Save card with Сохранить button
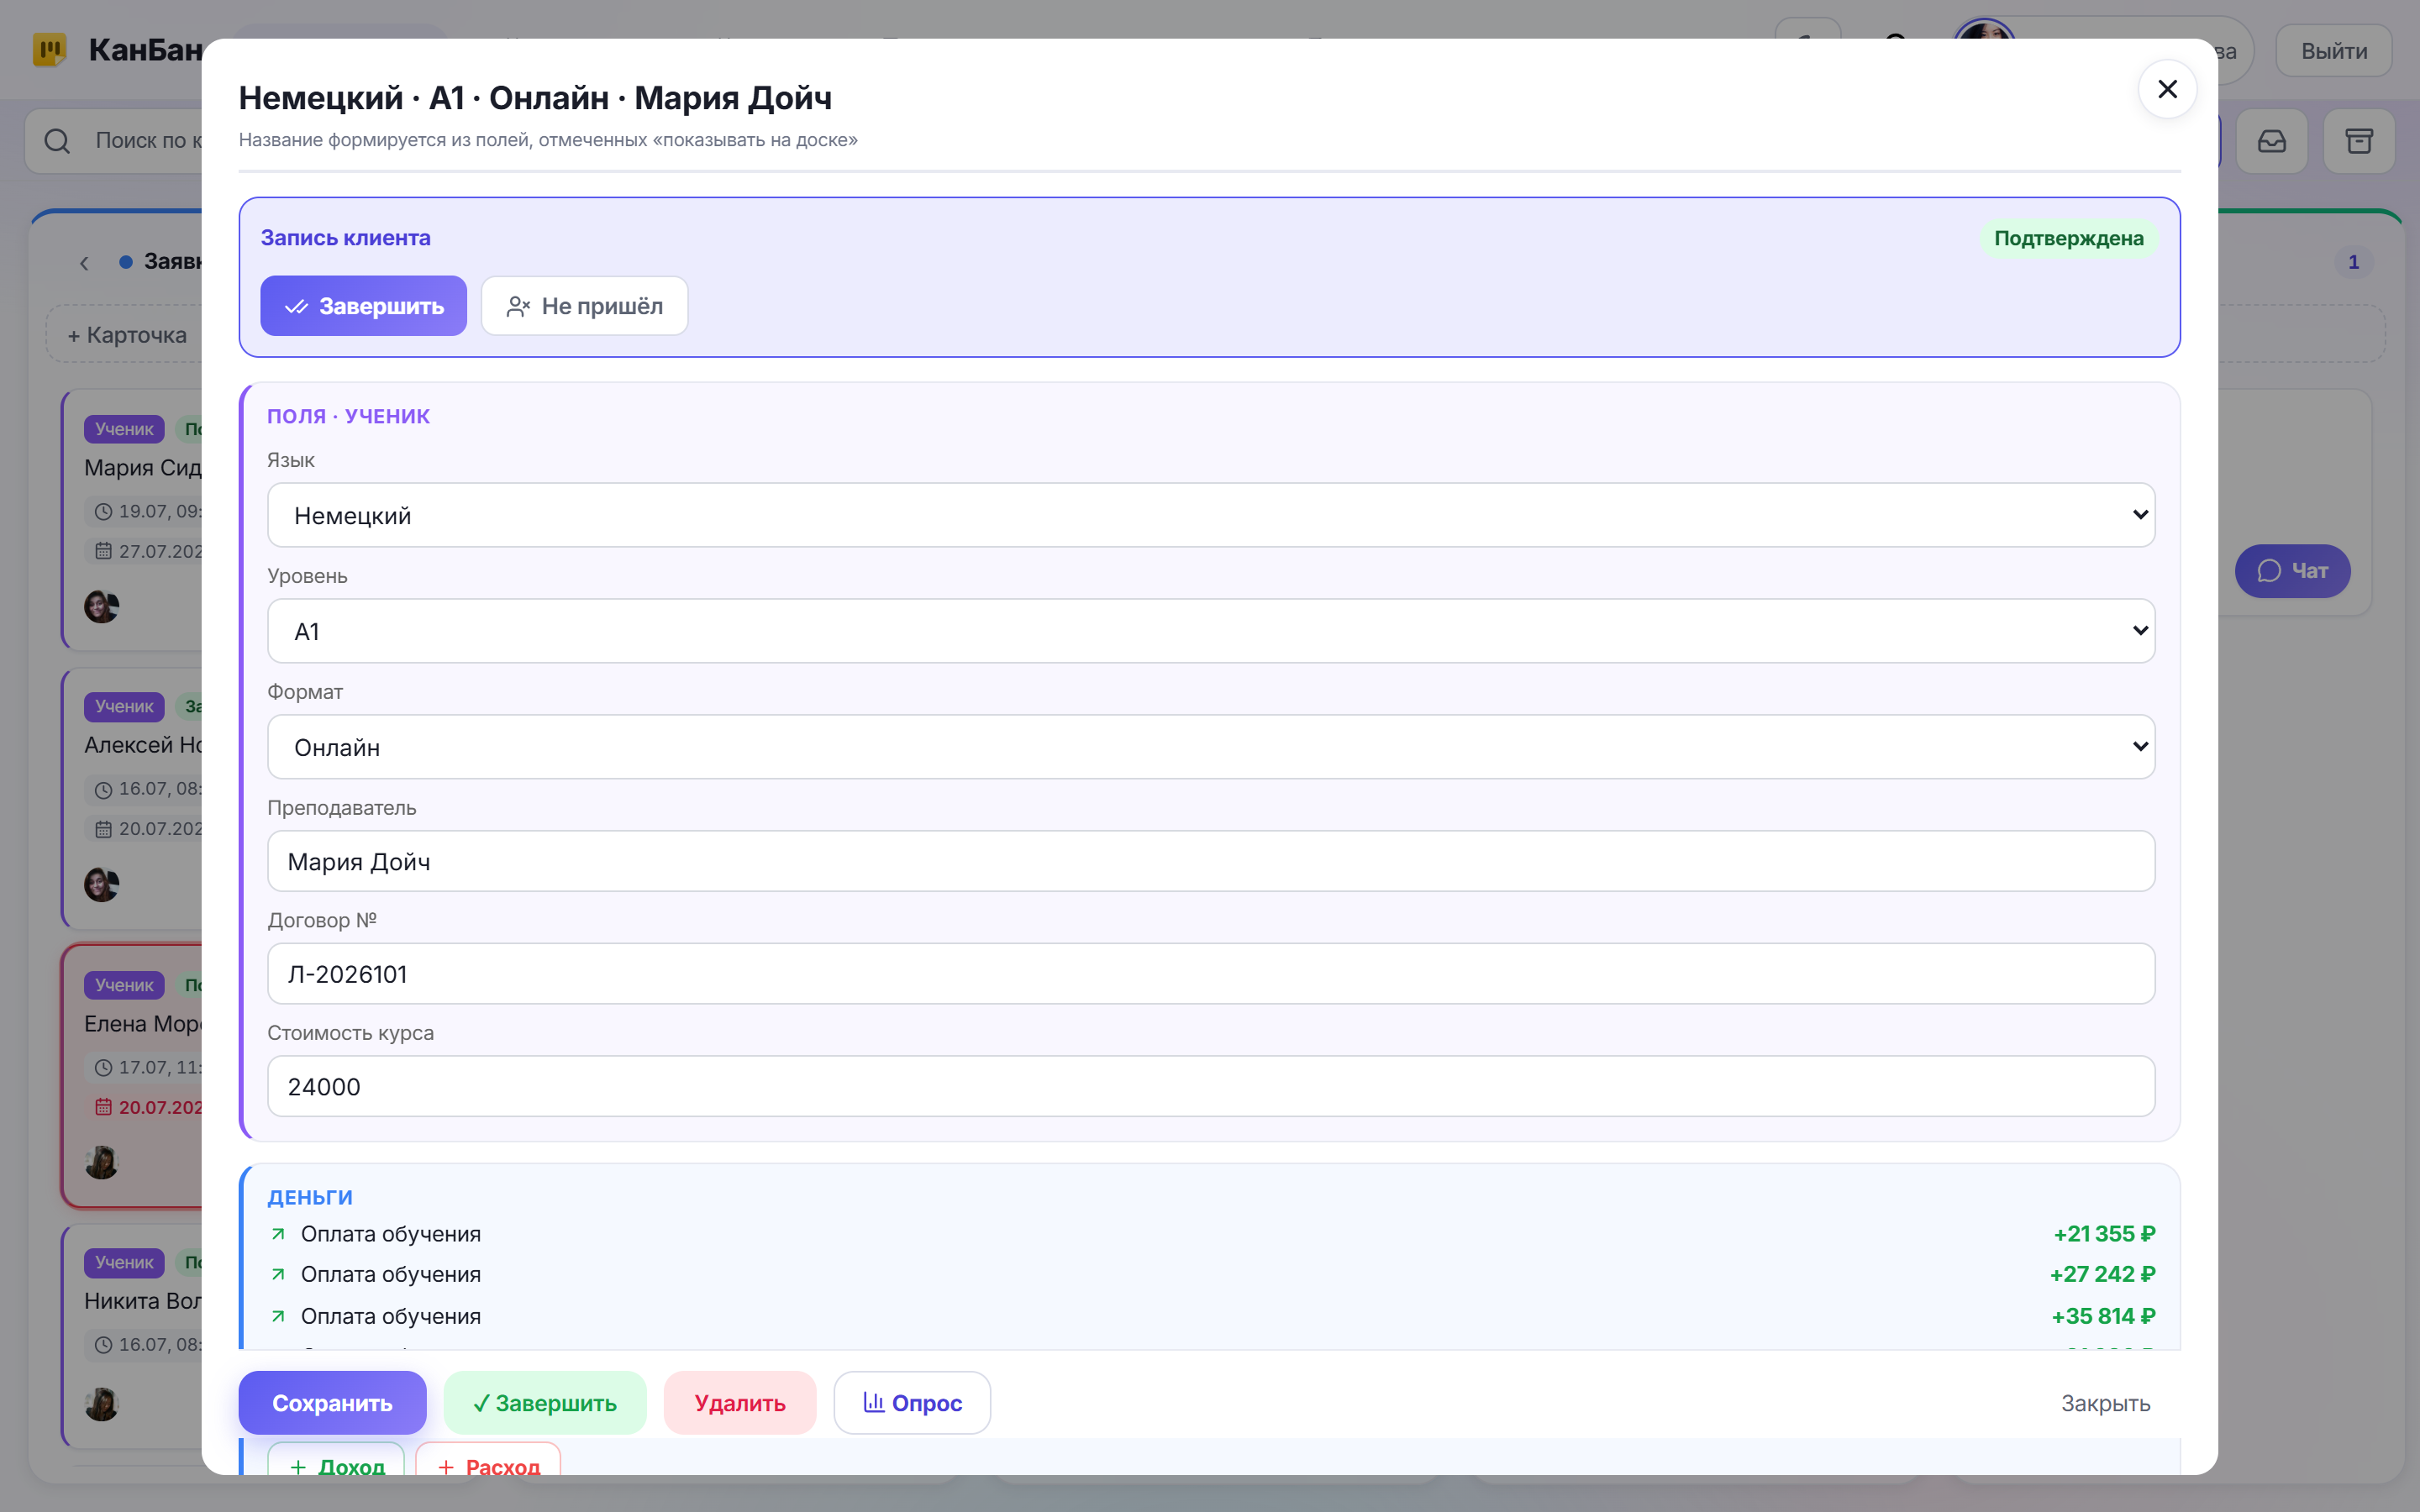This screenshot has width=2420, height=1512. tap(332, 1403)
